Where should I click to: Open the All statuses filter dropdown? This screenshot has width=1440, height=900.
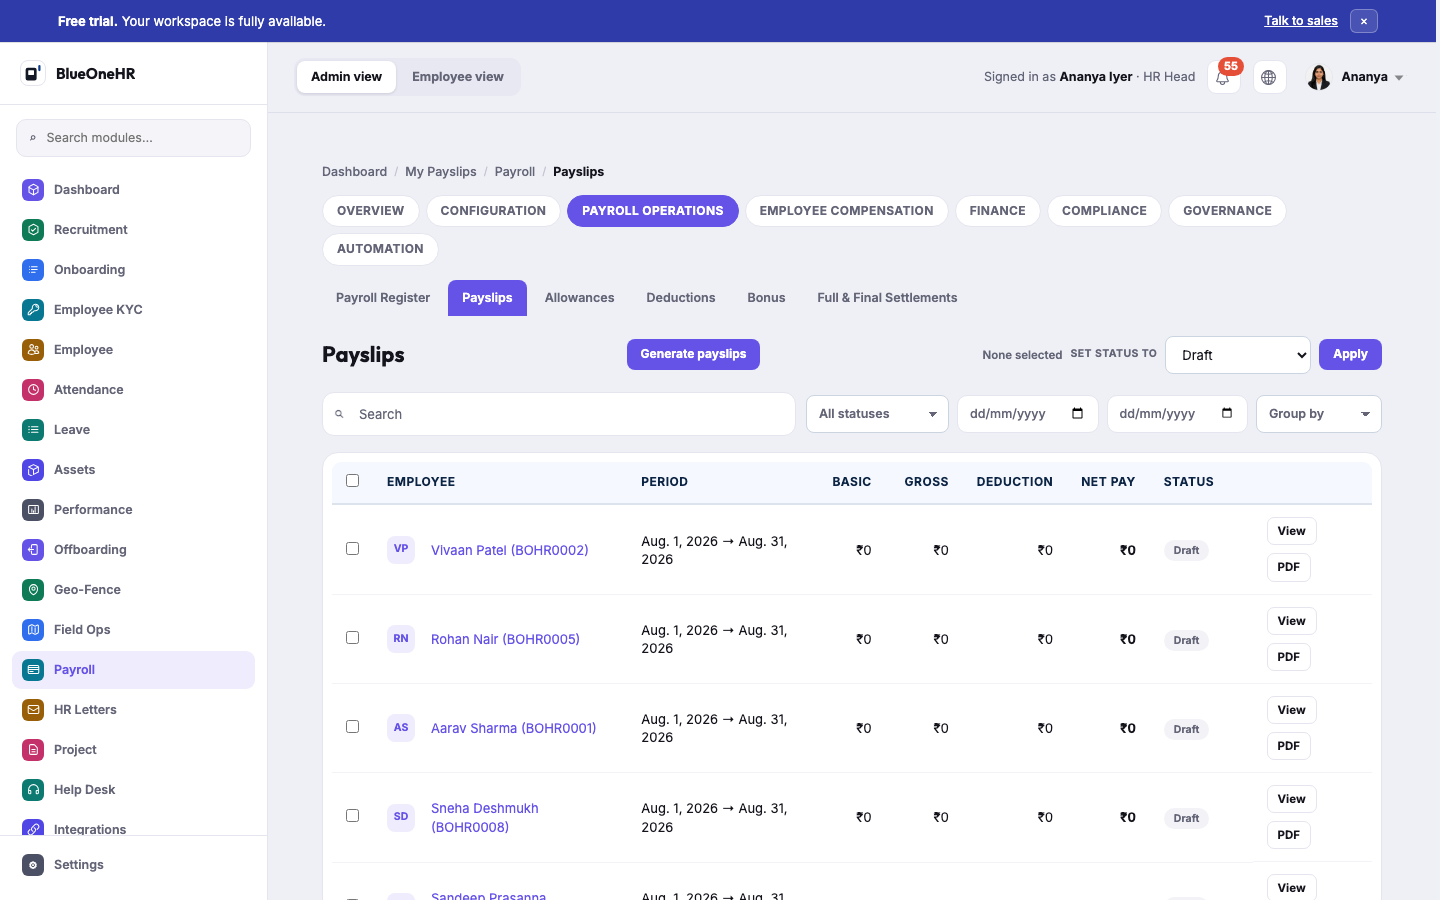tap(877, 414)
